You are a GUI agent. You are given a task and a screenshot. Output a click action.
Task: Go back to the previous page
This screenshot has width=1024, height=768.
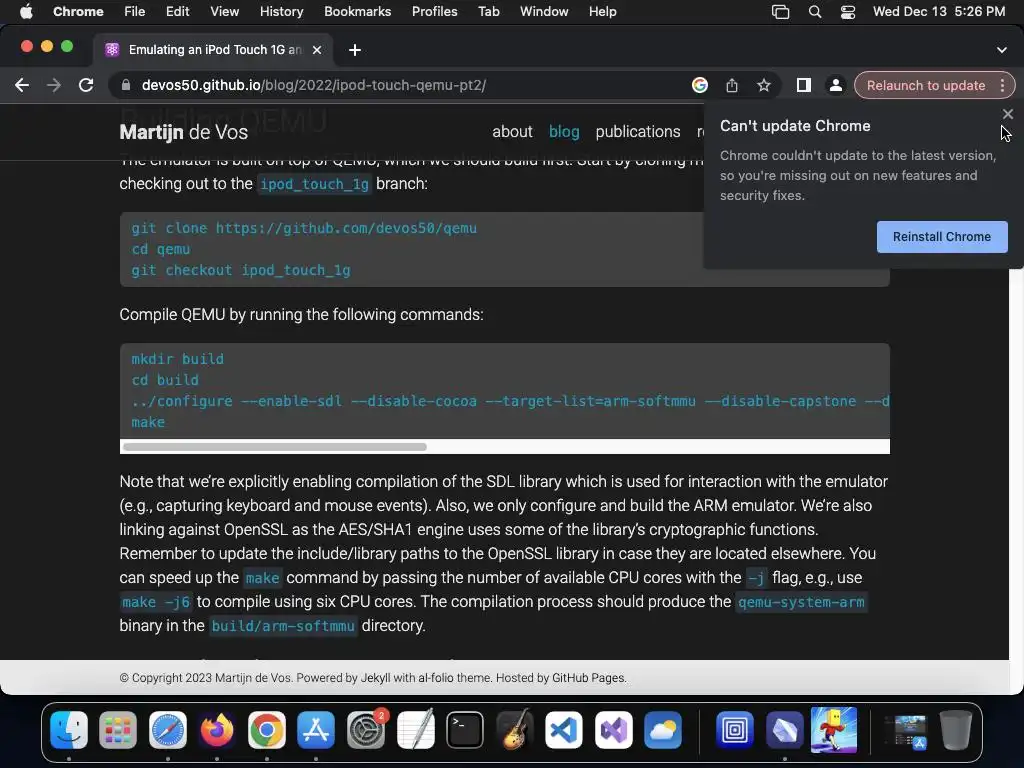click(22, 85)
